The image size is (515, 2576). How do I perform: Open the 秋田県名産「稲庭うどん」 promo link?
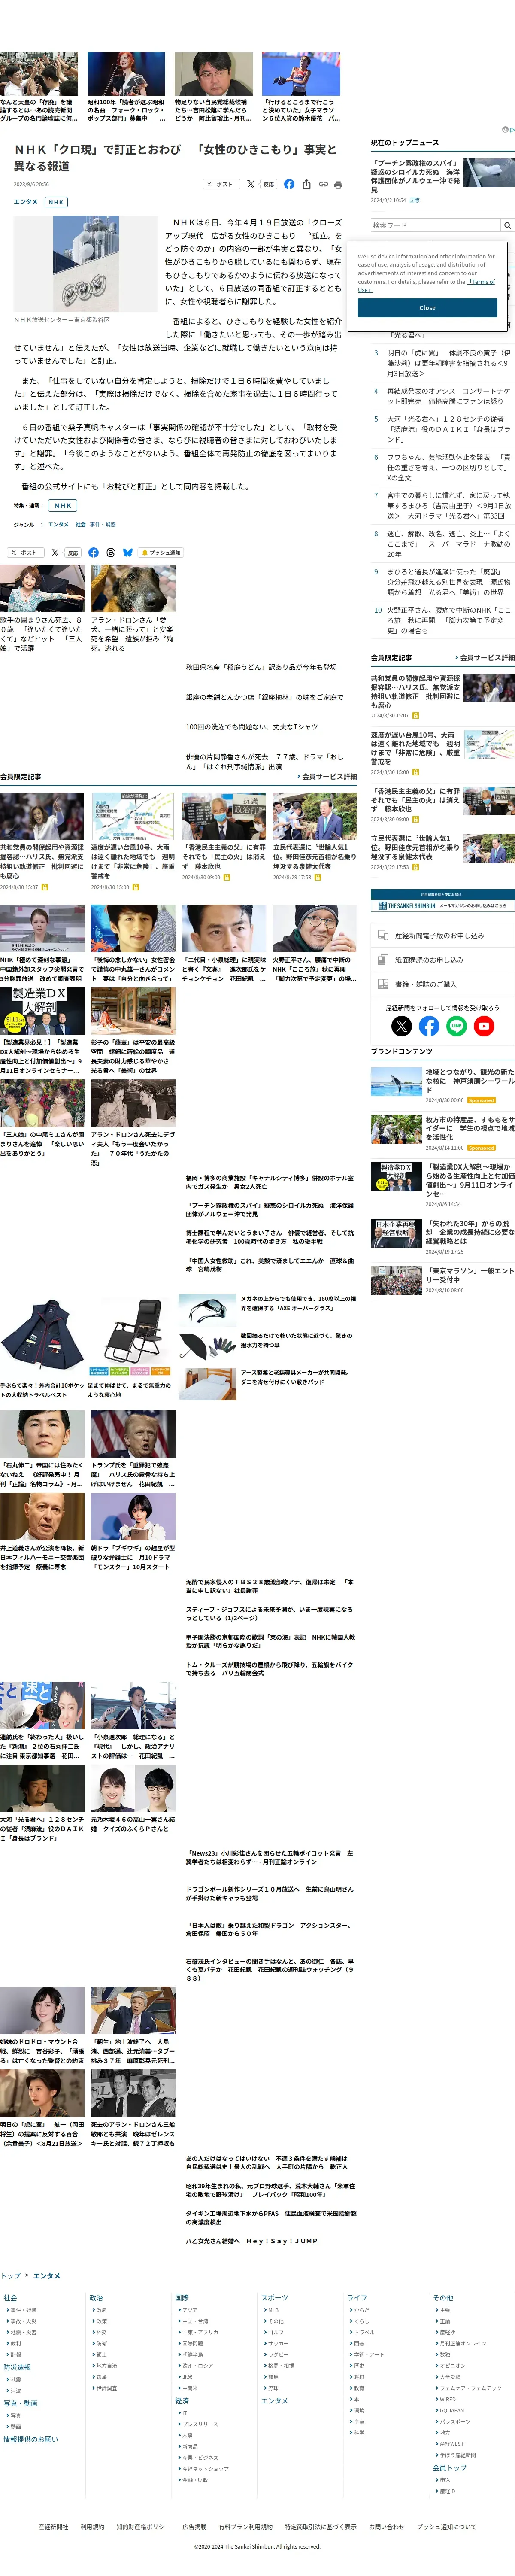tap(261, 667)
